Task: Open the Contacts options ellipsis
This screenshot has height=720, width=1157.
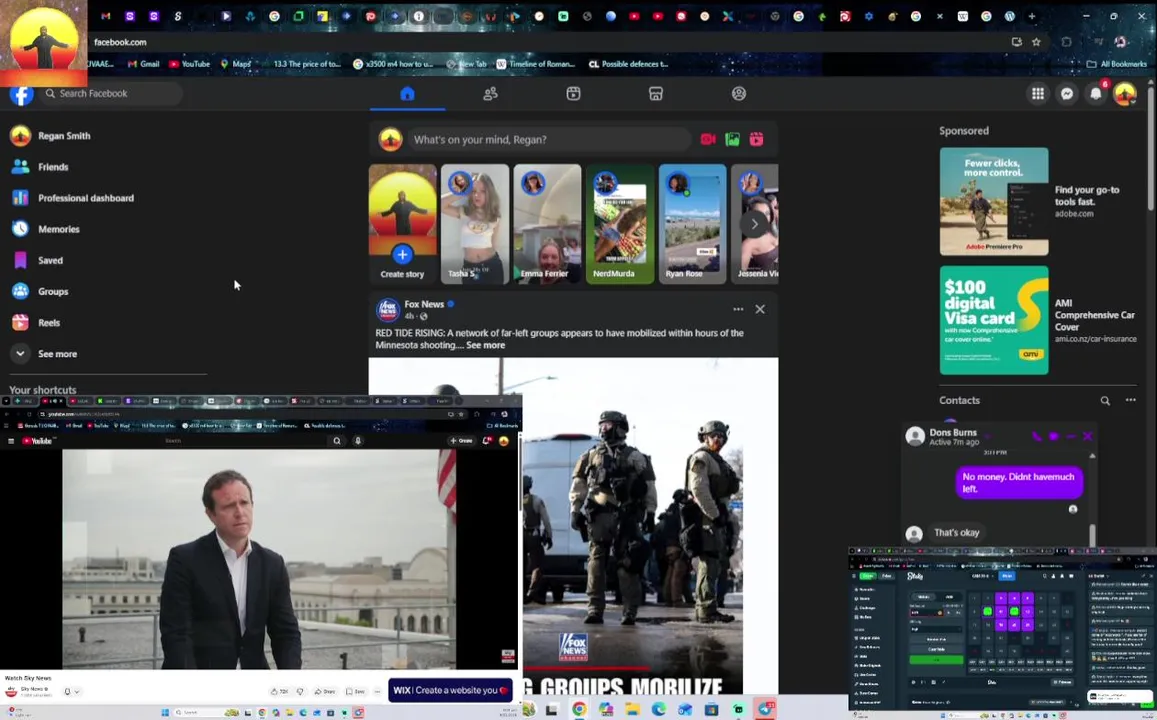Action: point(1130,401)
